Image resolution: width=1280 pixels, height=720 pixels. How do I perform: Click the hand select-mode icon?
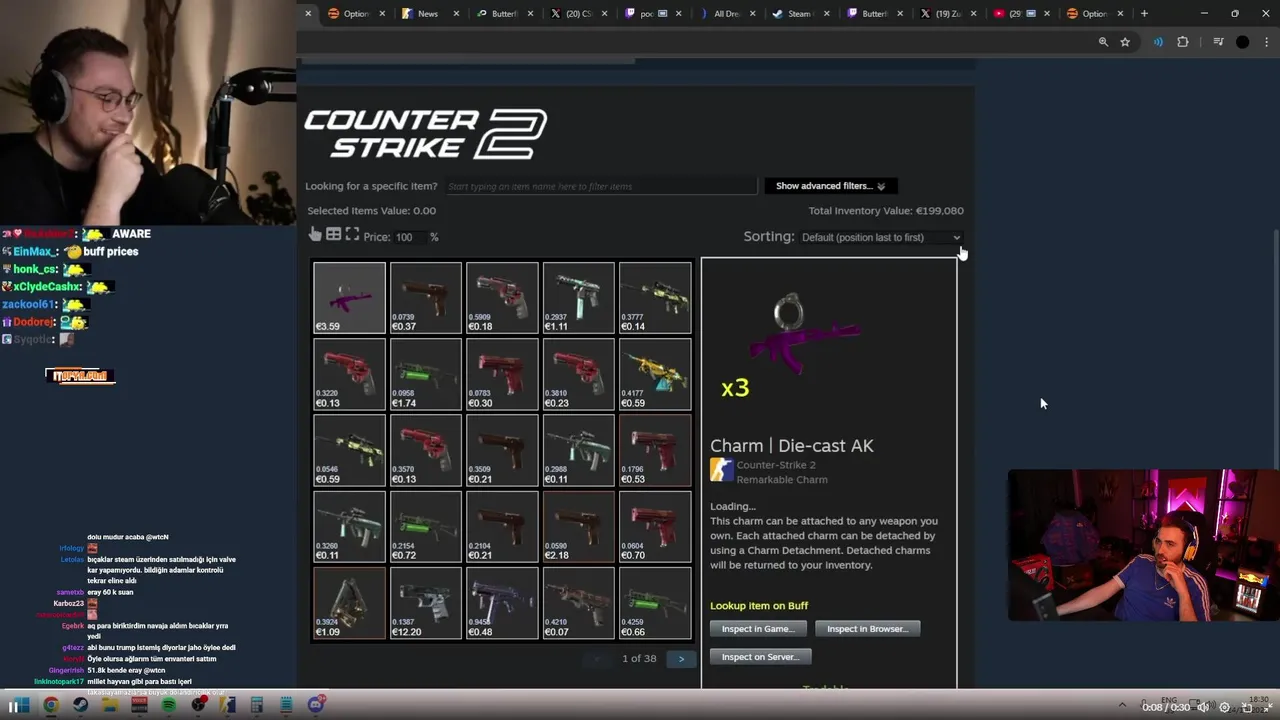[x=315, y=234]
